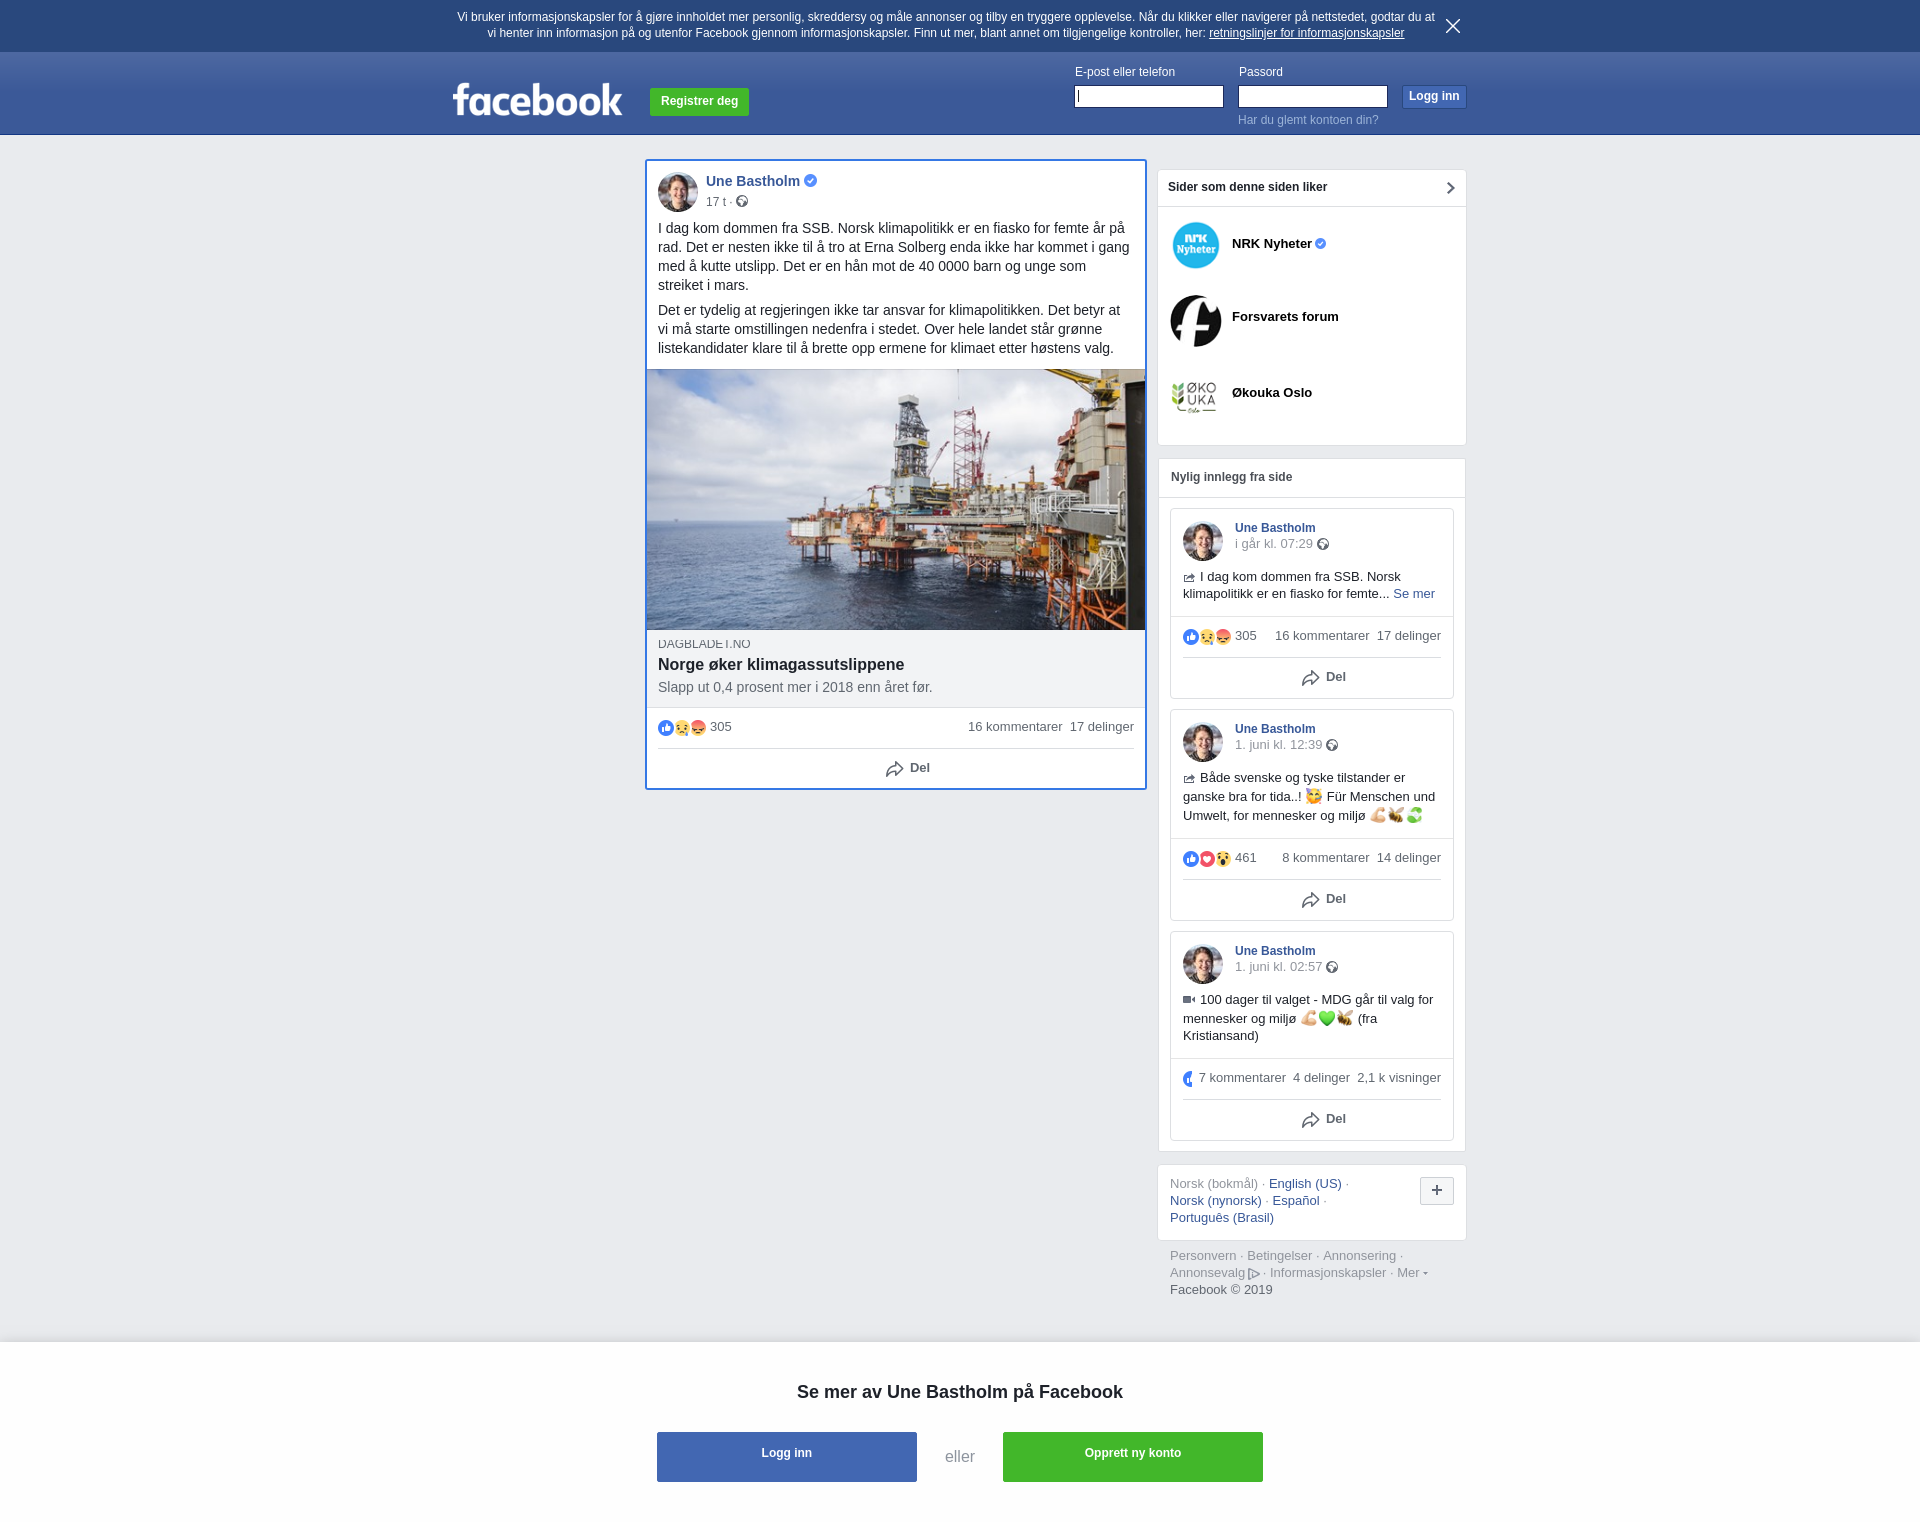Click the globe icon next to 1. juni kl. 02:57
Viewport: 1920px width, 1522px height.
[x=1332, y=968]
